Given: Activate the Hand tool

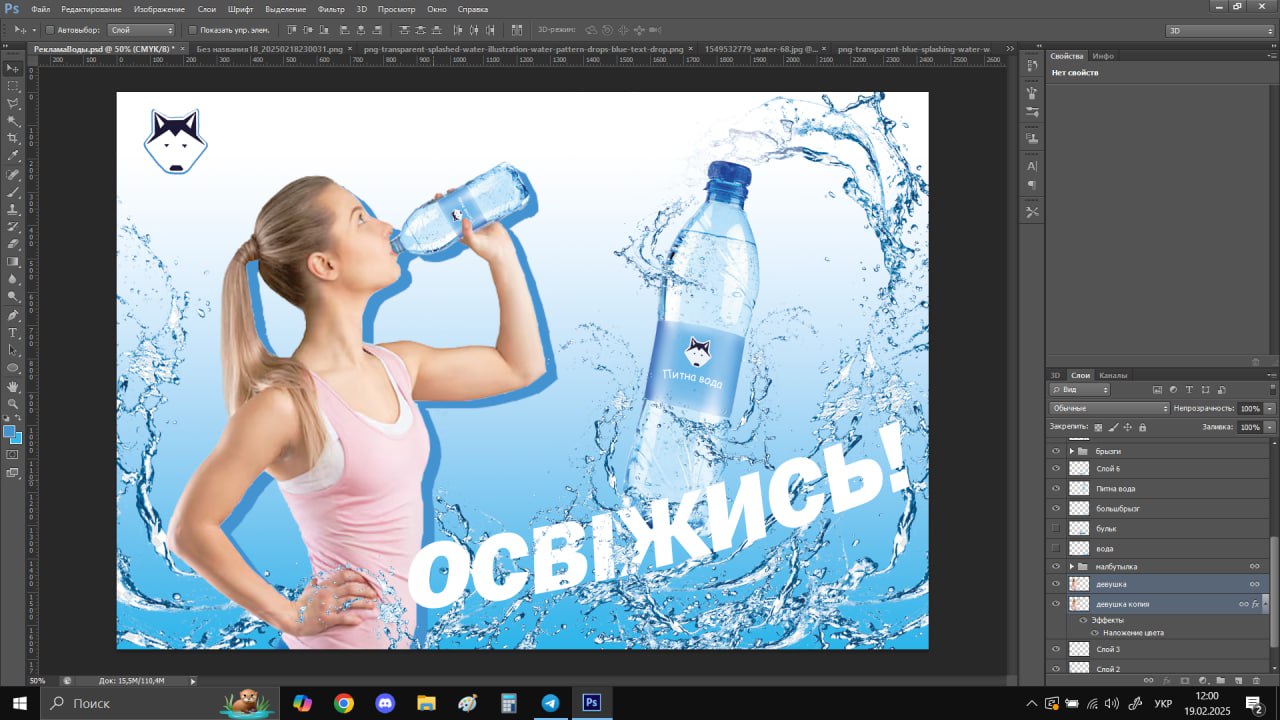Looking at the screenshot, I should coord(13,386).
